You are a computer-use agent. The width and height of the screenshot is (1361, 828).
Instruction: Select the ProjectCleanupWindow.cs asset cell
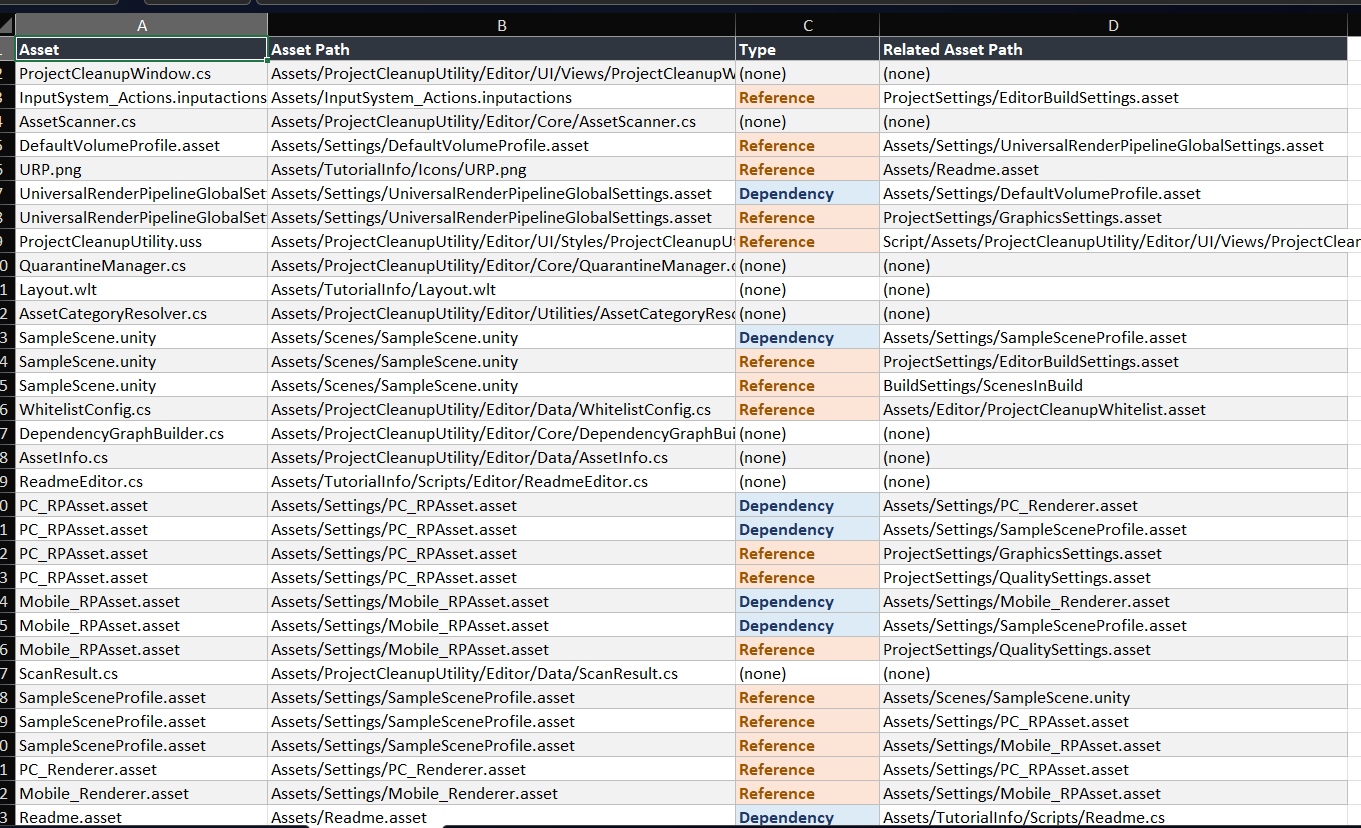(x=142, y=73)
